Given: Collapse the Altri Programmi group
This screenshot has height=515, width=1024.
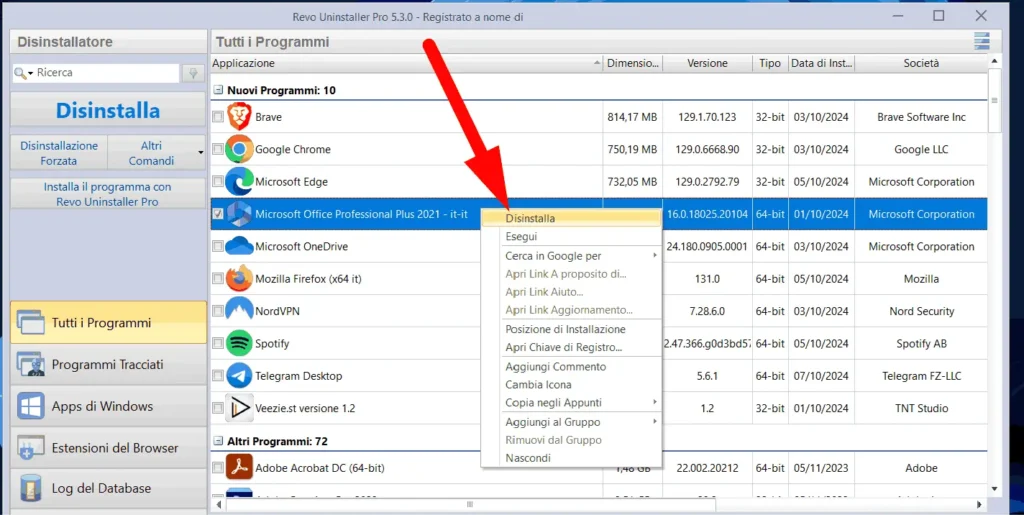Looking at the screenshot, I should point(219,441).
